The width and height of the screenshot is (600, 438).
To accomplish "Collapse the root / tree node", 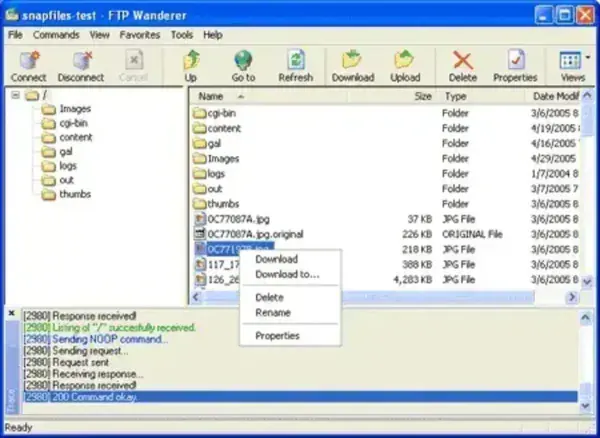I will click(15, 95).
